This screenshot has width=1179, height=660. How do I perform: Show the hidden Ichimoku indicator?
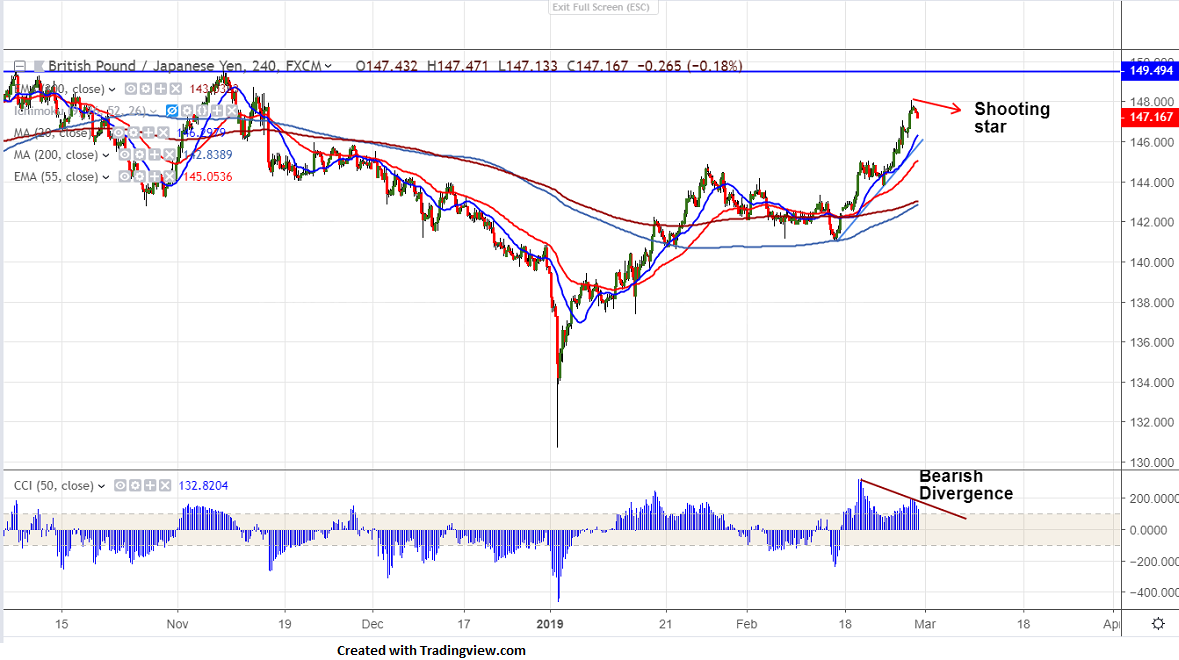tap(172, 111)
